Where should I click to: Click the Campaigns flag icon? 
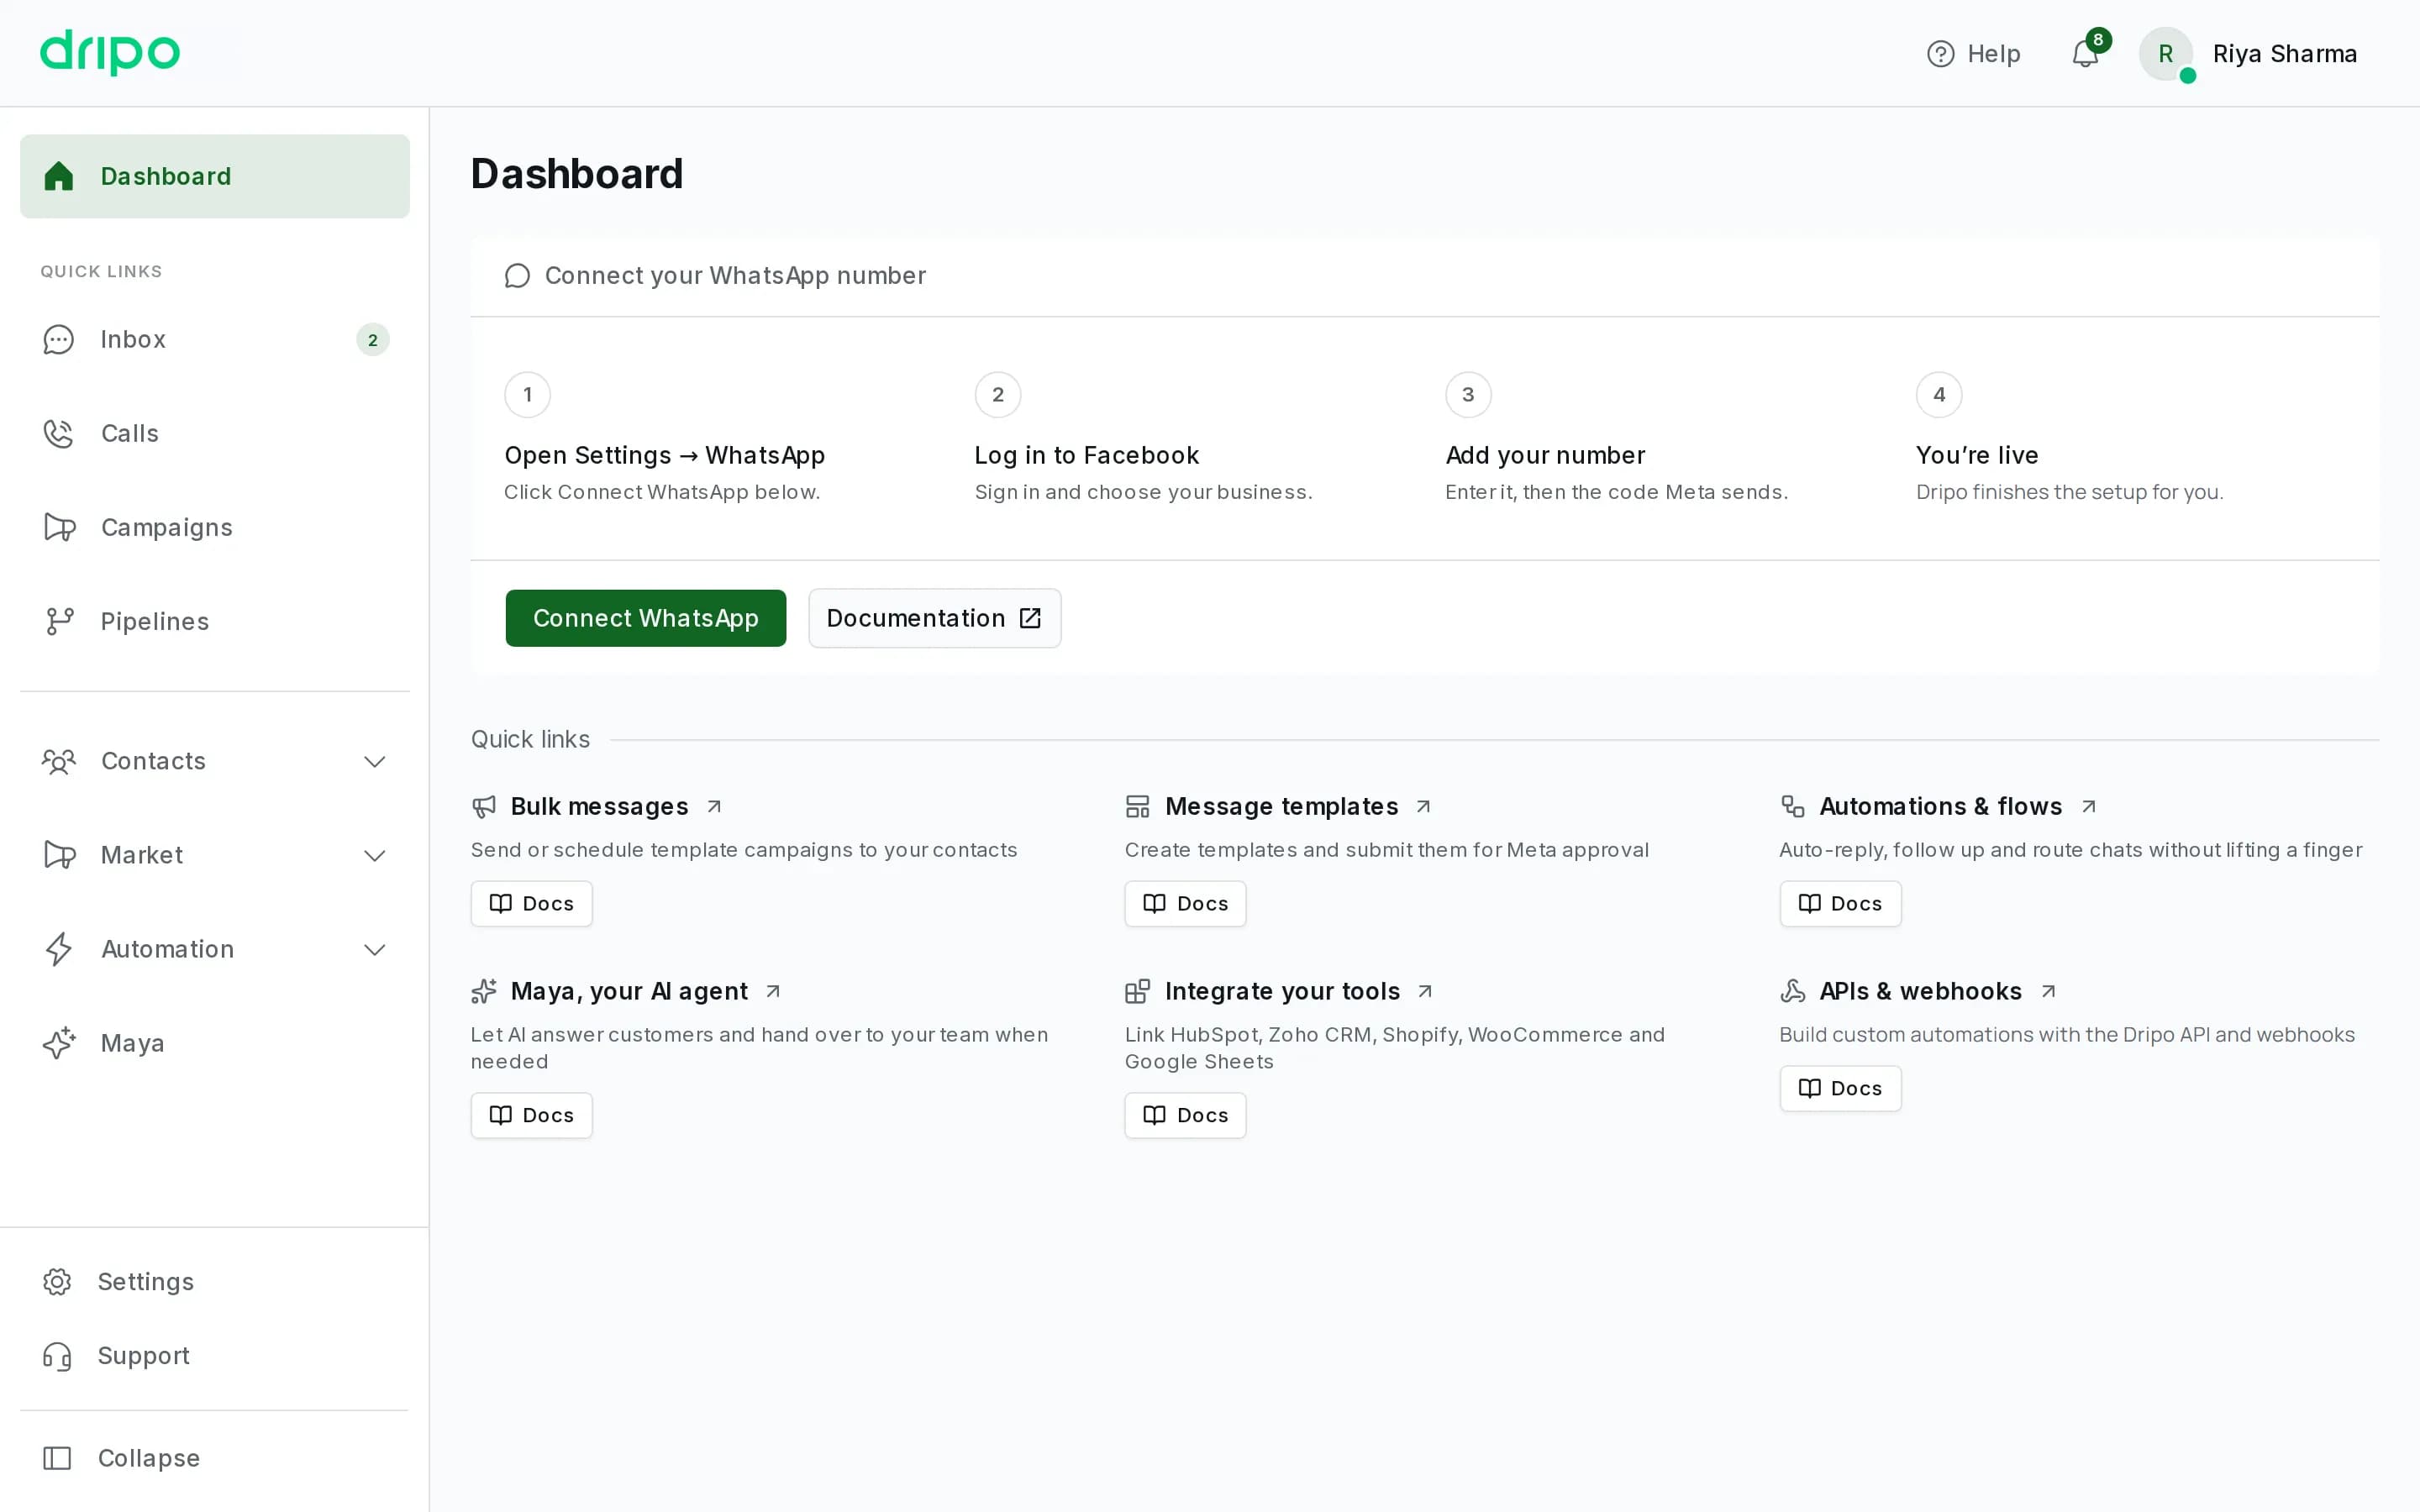[x=59, y=527]
